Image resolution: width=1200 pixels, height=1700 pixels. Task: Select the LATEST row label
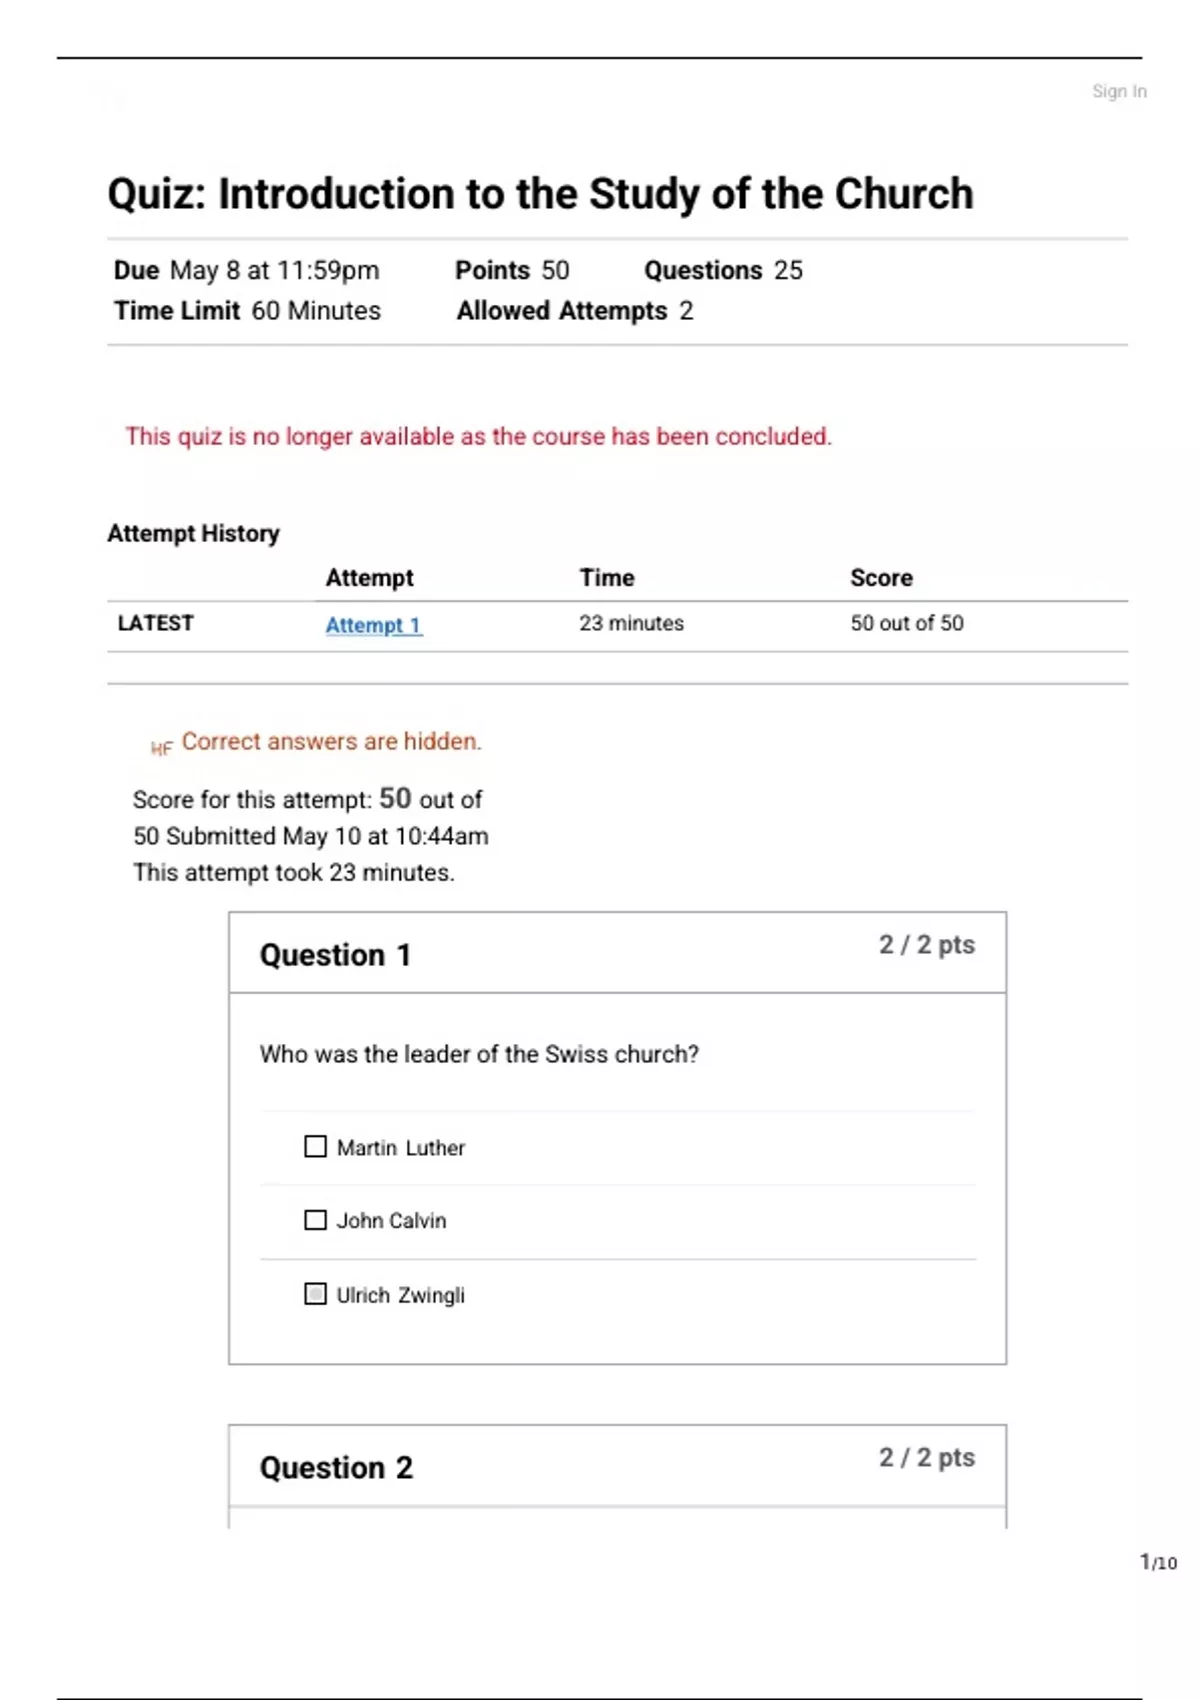(x=155, y=623)
